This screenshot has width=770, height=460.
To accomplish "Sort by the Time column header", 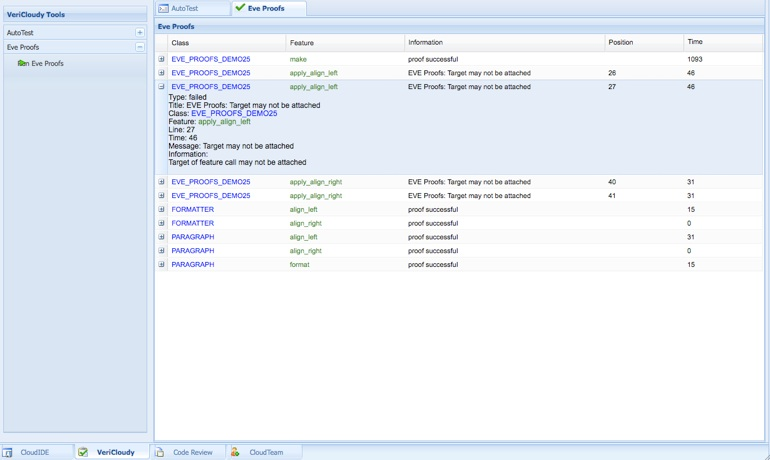I will (723, 43).
